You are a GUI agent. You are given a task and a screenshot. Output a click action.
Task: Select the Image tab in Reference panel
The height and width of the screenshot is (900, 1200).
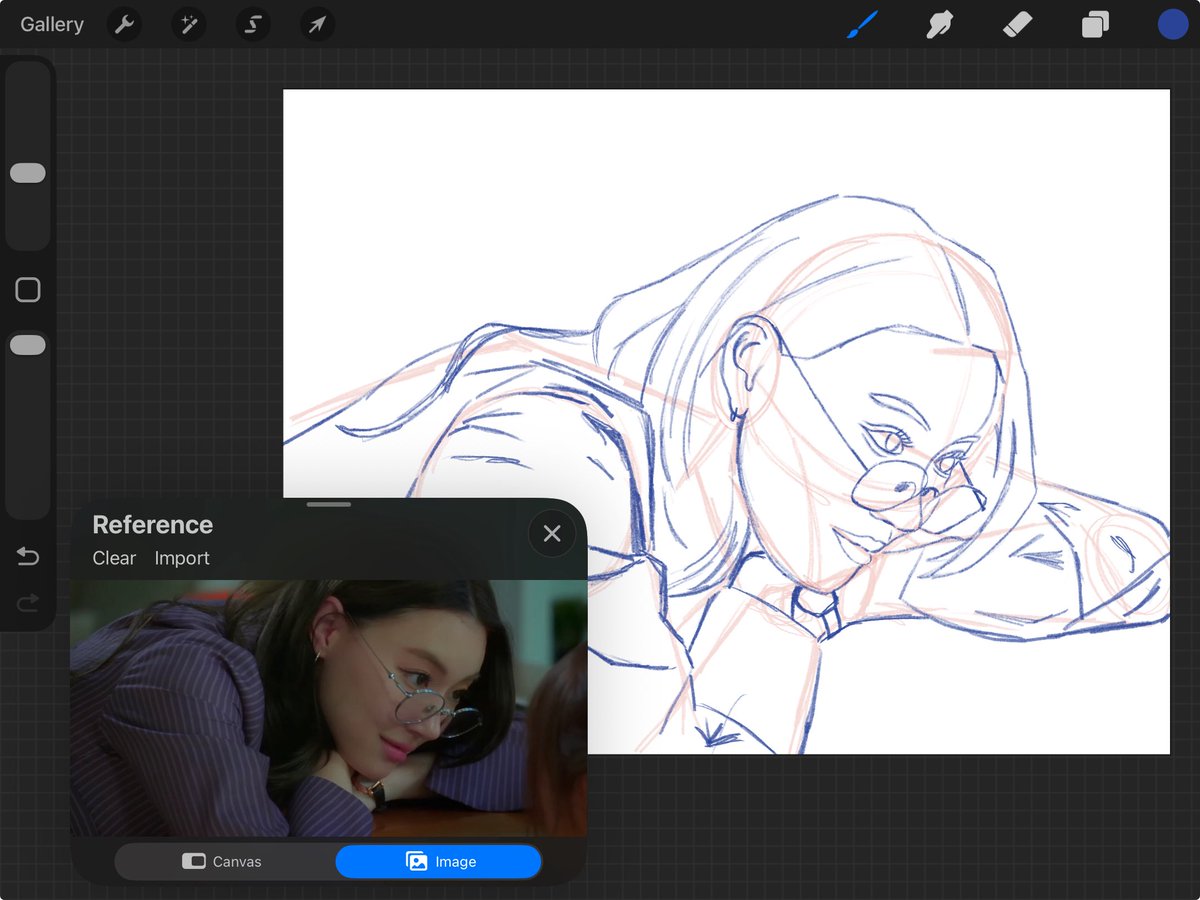click(x=439, y=861)
